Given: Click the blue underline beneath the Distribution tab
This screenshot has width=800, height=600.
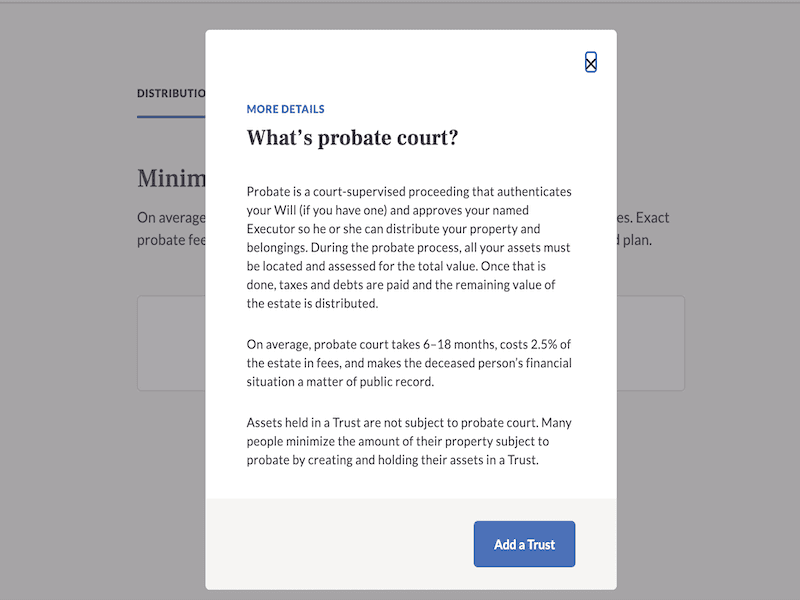Looking at the screenshot, I should [x=171, y=117].
